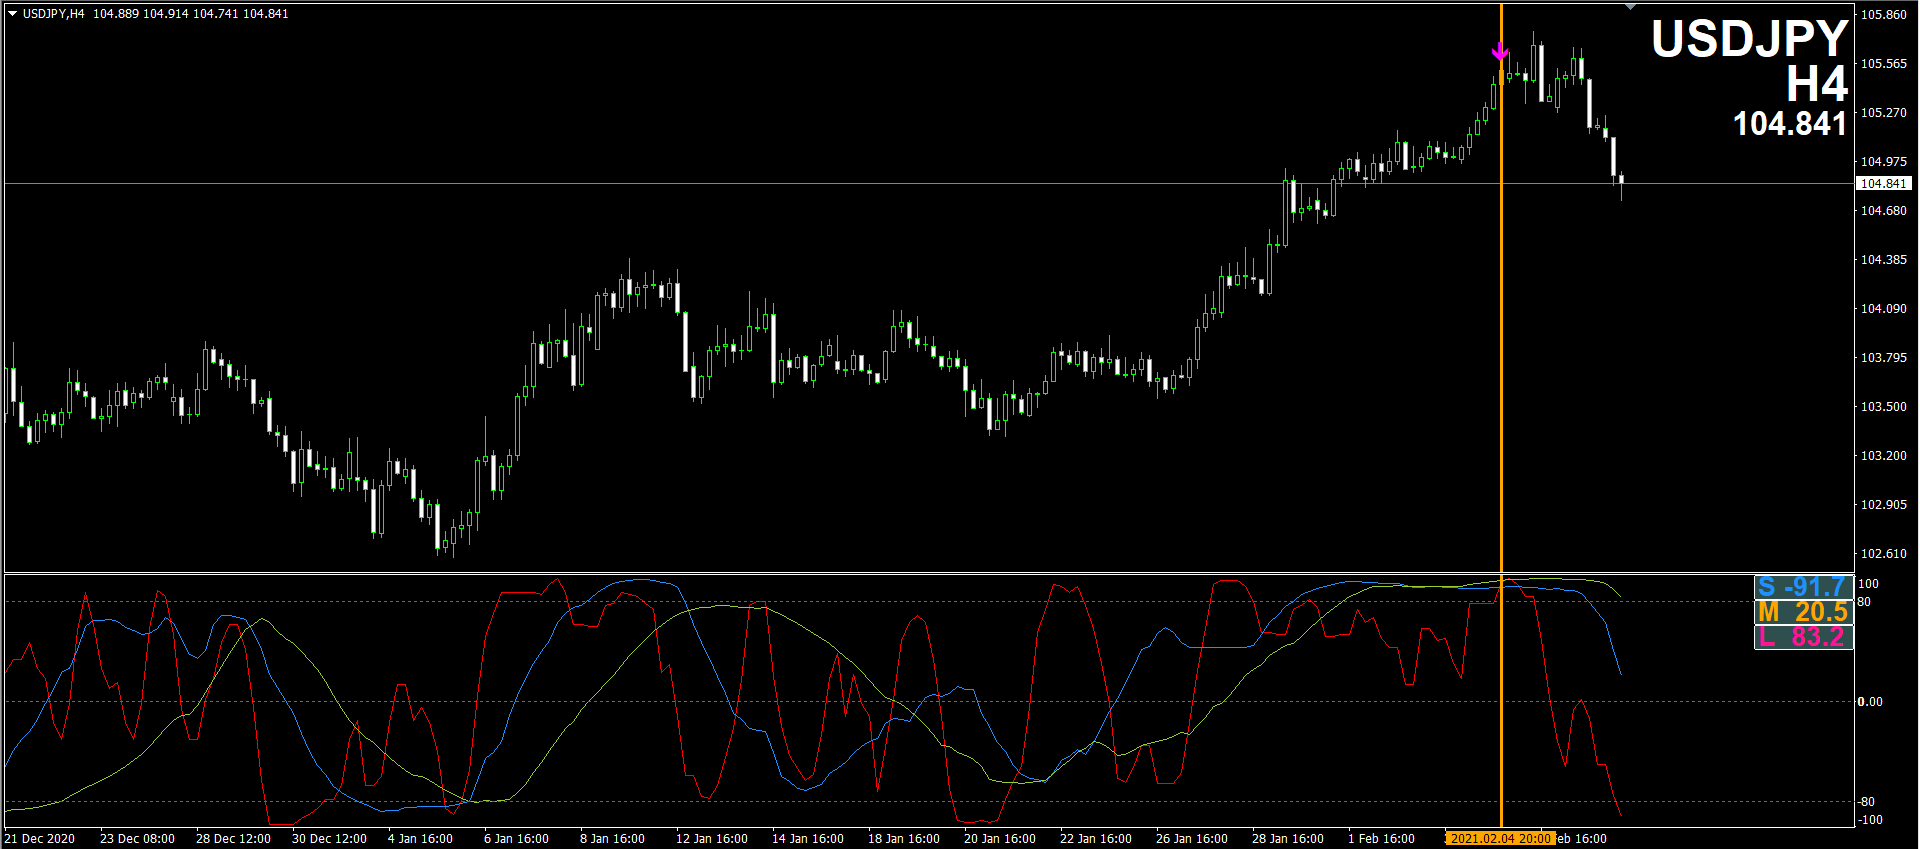Click the 23 Dec 08:00 time axis label
Image resolution: width=1920 pixels, height=849 pixels.
click(x=137, y=839)
